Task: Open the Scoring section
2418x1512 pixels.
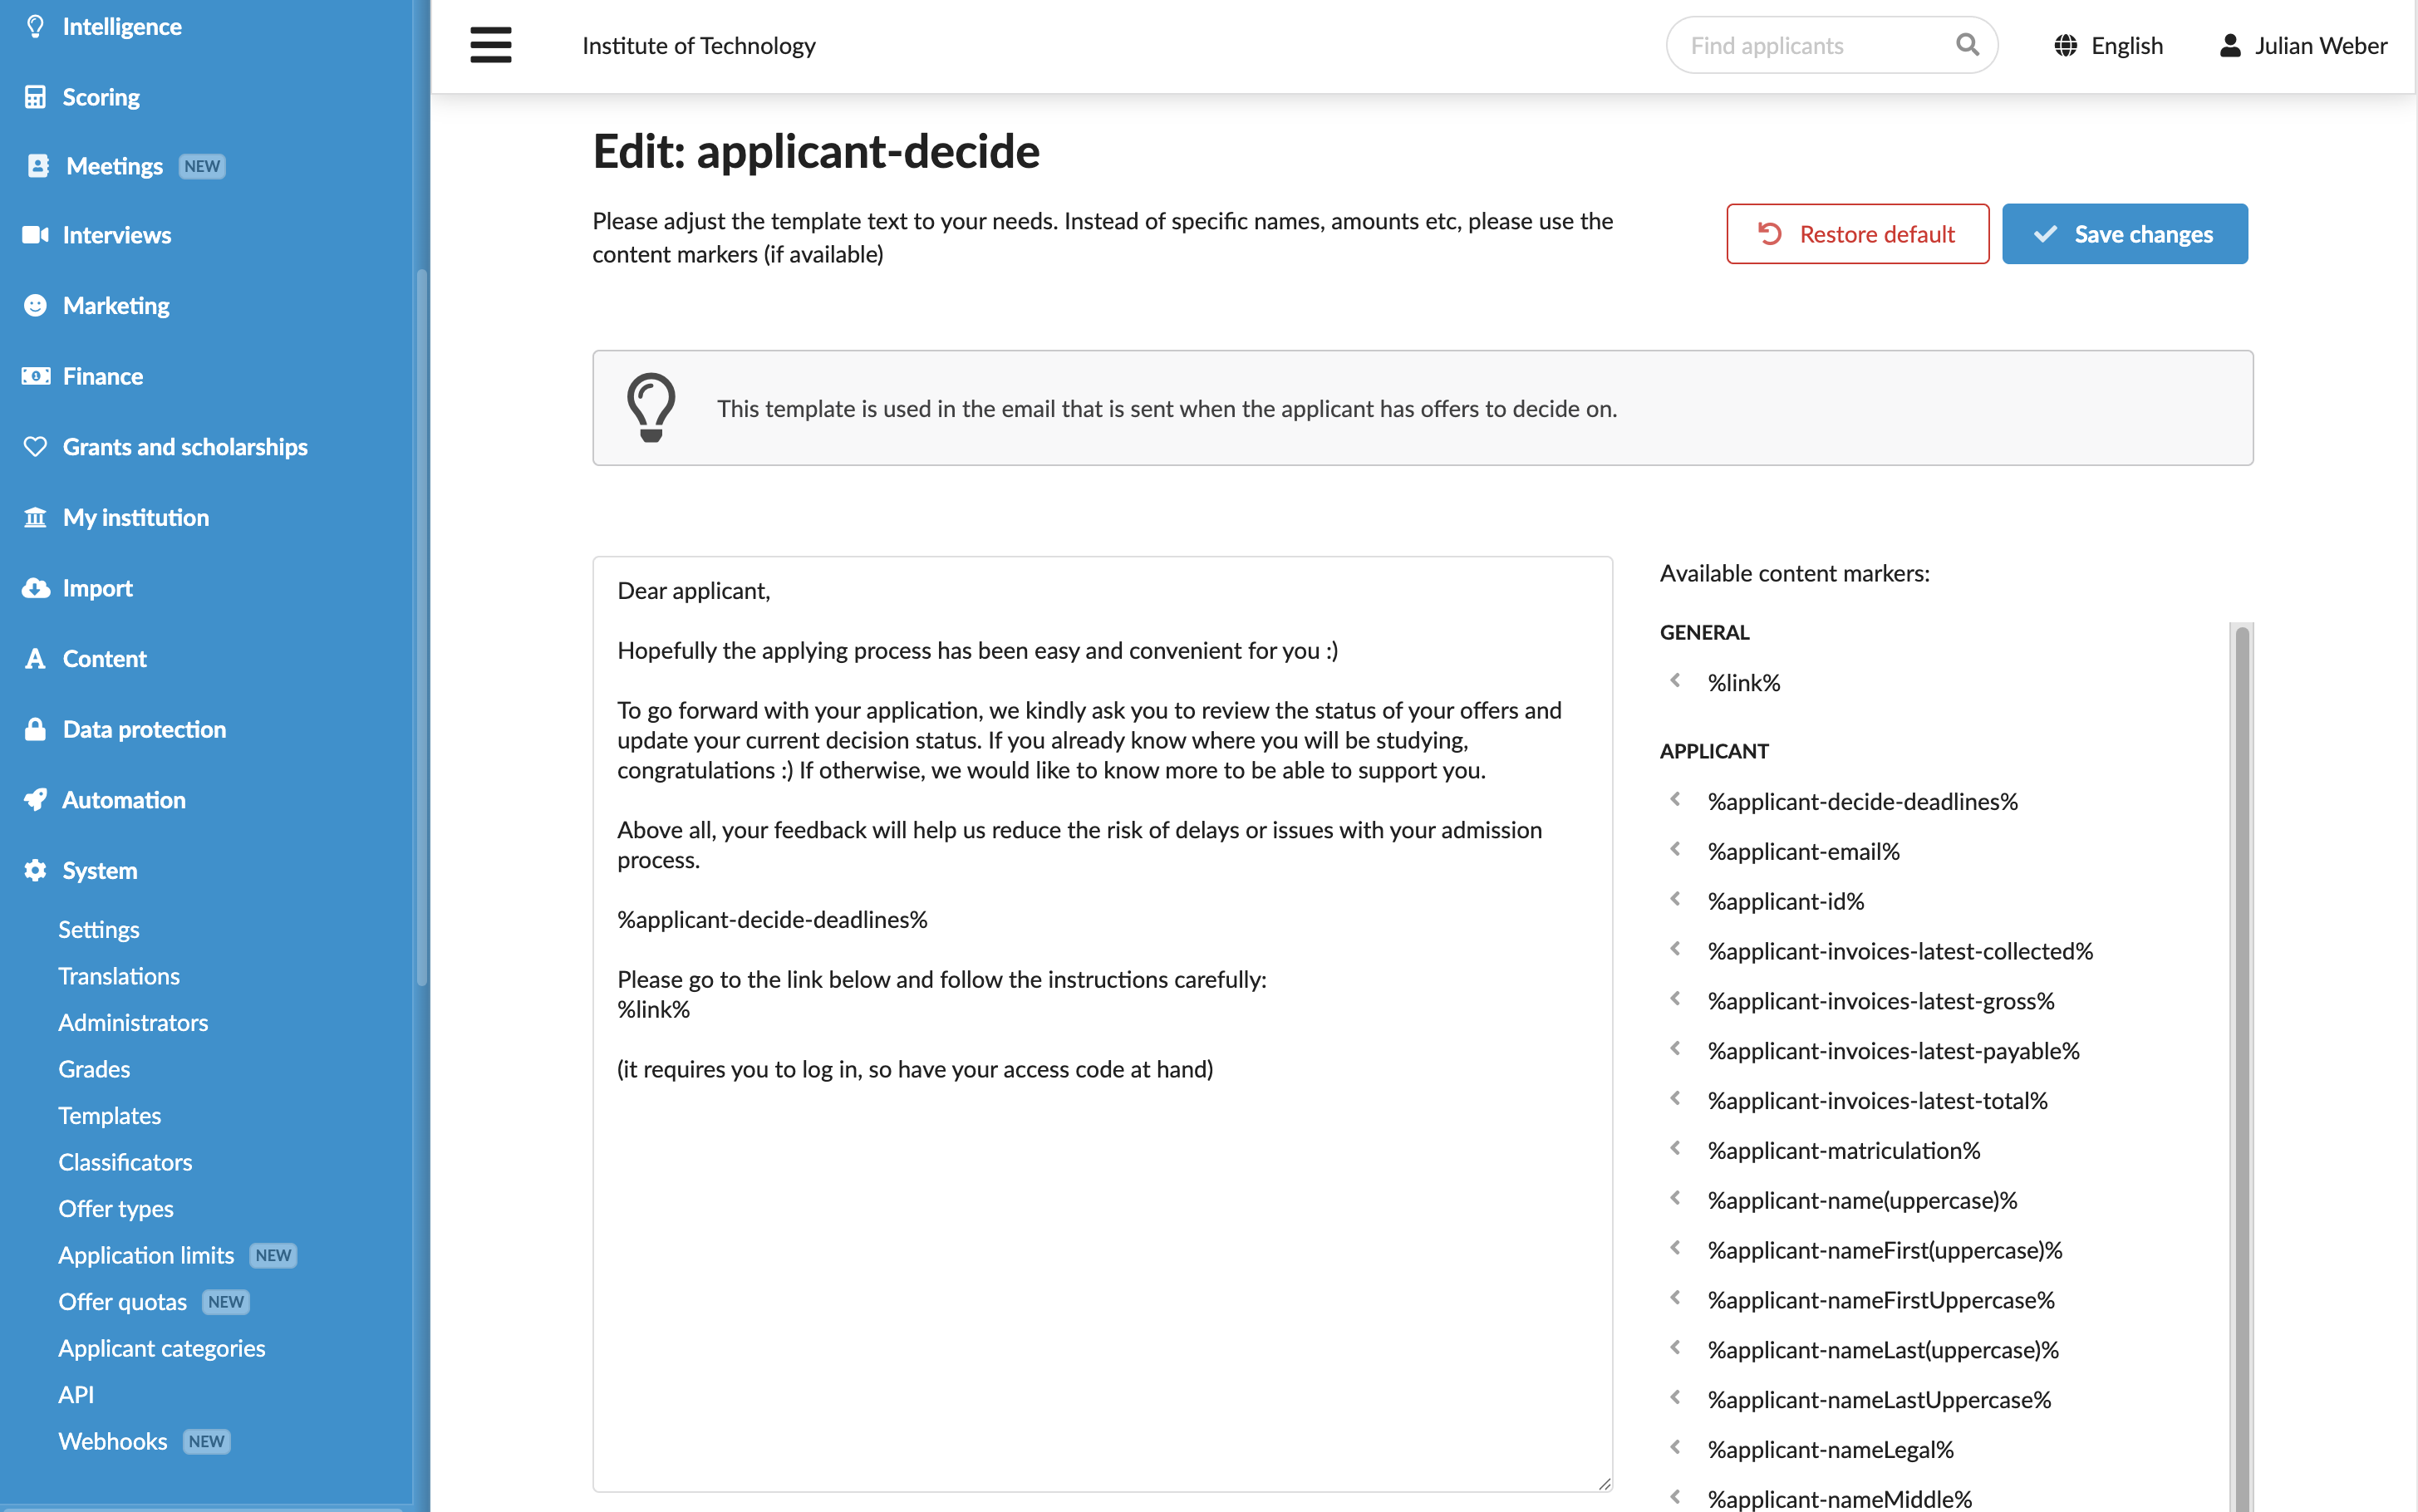Action: click(x=101, y=97)
